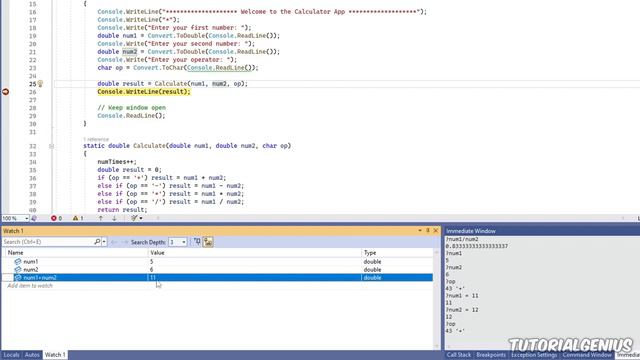Click ?num1/num2 in Immediate Window
The height and width of the screenshot is (360, 640).
pyautogui.click(x=462, y=239)
